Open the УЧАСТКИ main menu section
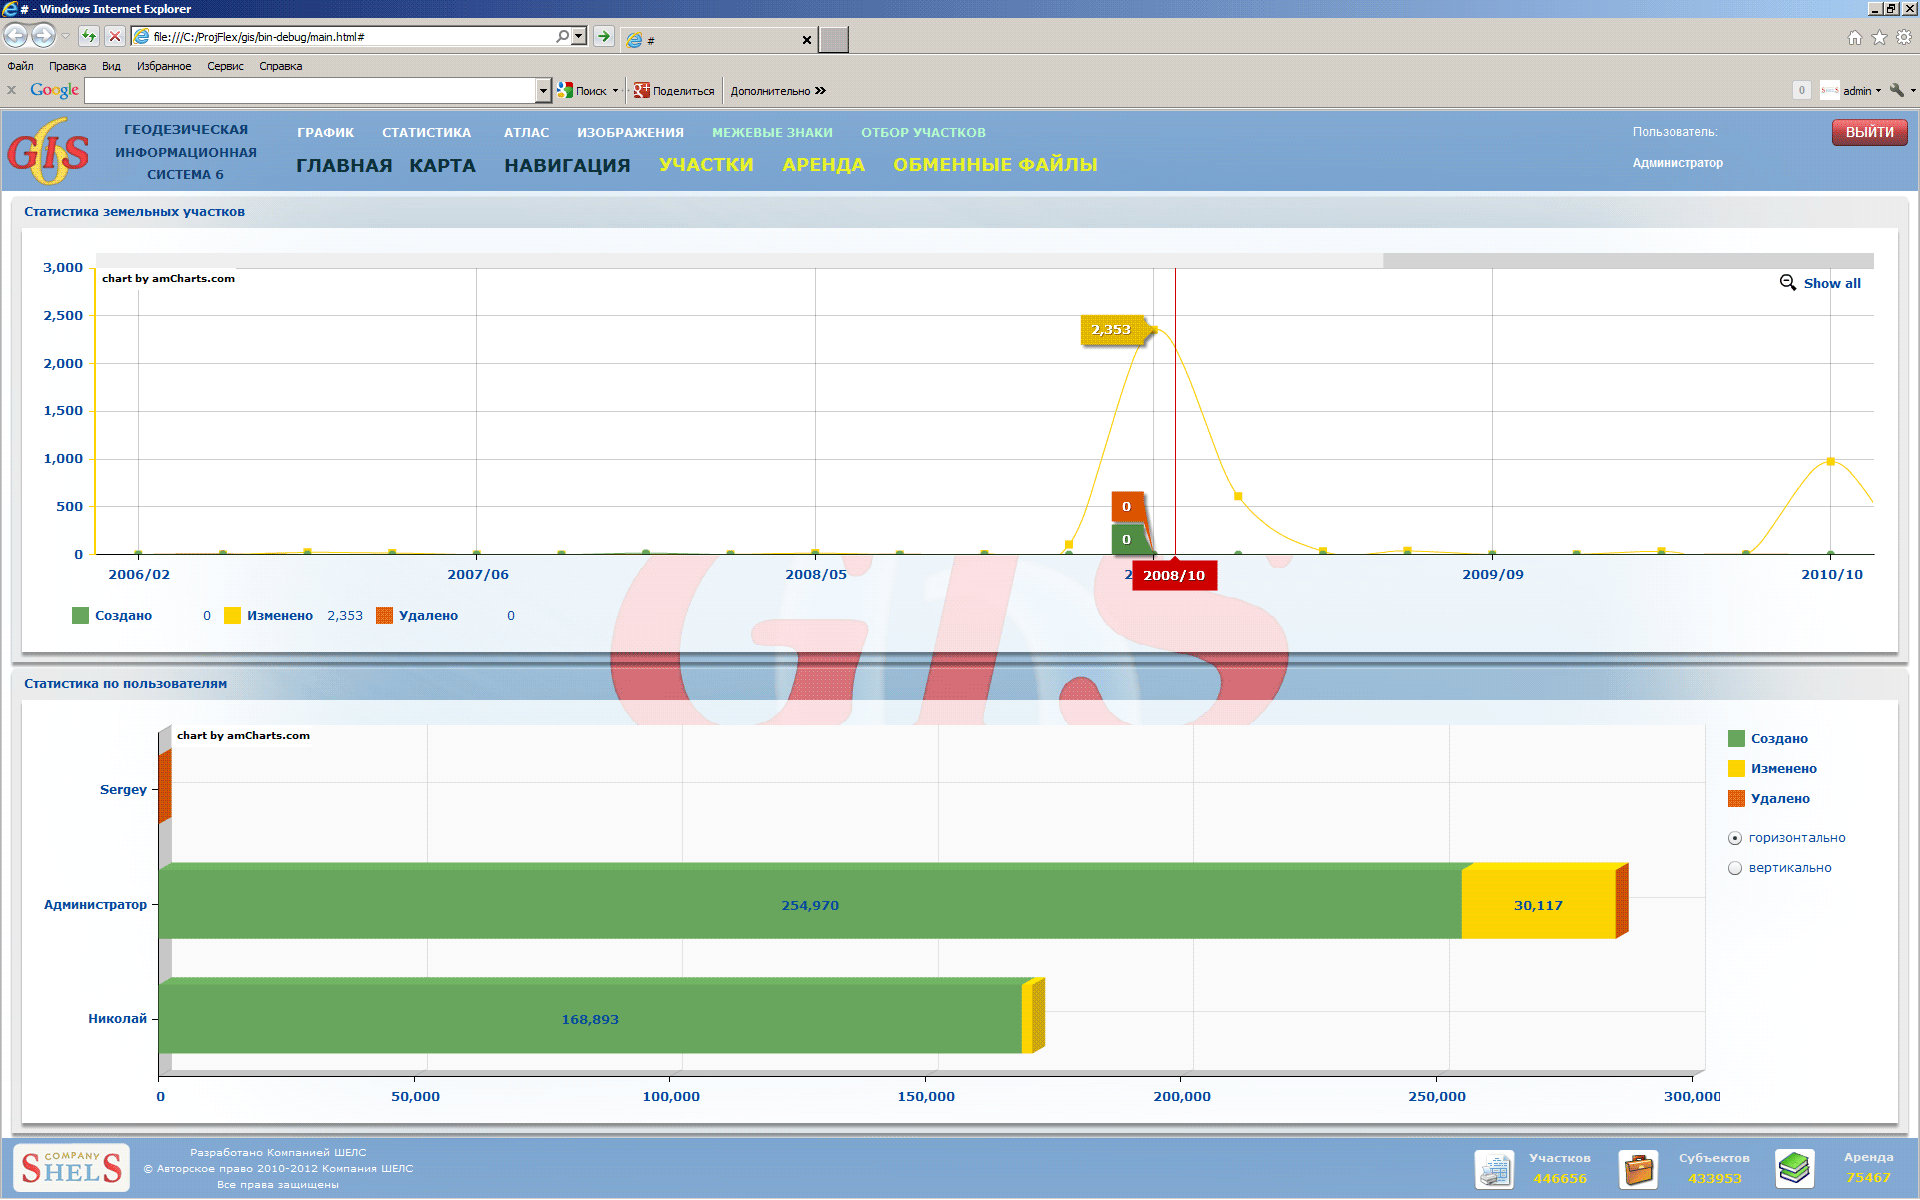The height and width of the screenshot is (1200, 1920). (706, 165)
